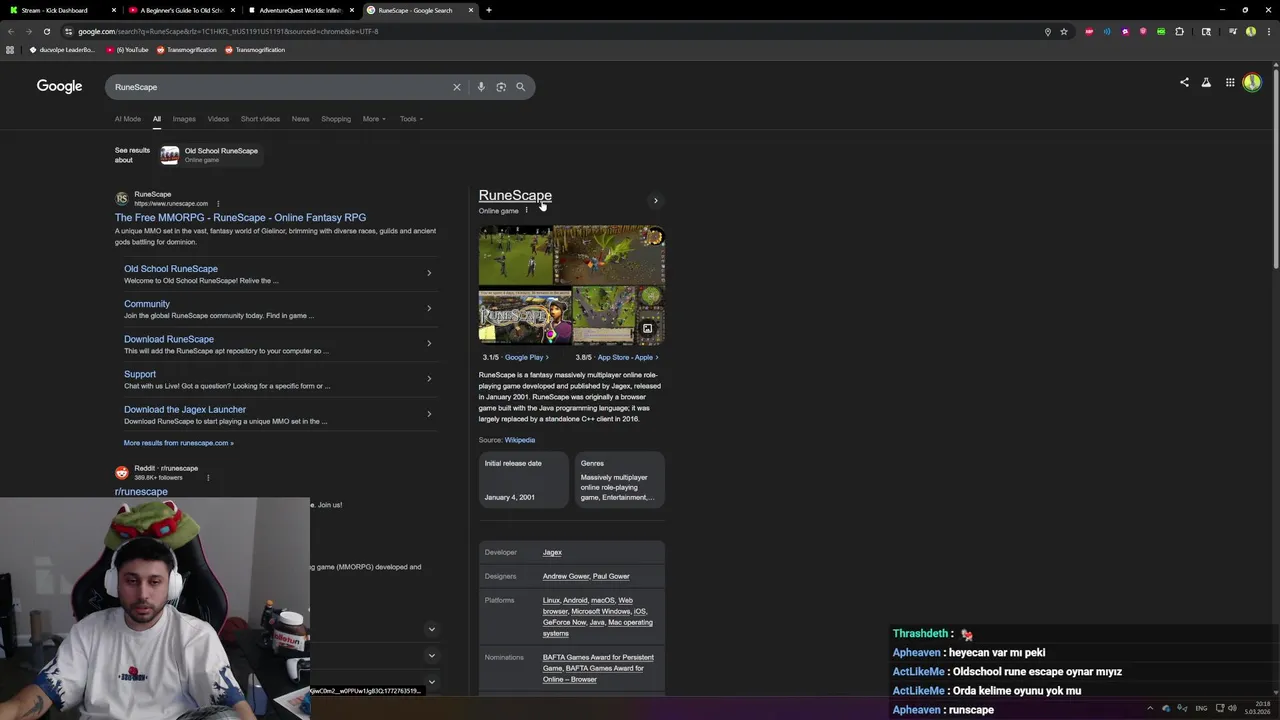Image resolution: width=1280 pixels, height=720 pixels.
Task: Expand the Download the Jagex Launcher arrow
Action: [429, 414]
